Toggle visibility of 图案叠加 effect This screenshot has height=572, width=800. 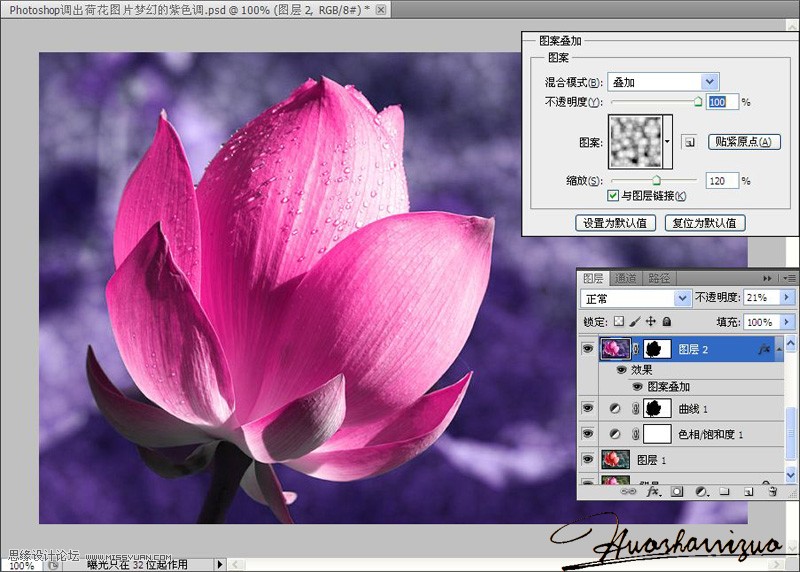coord(637,387)
